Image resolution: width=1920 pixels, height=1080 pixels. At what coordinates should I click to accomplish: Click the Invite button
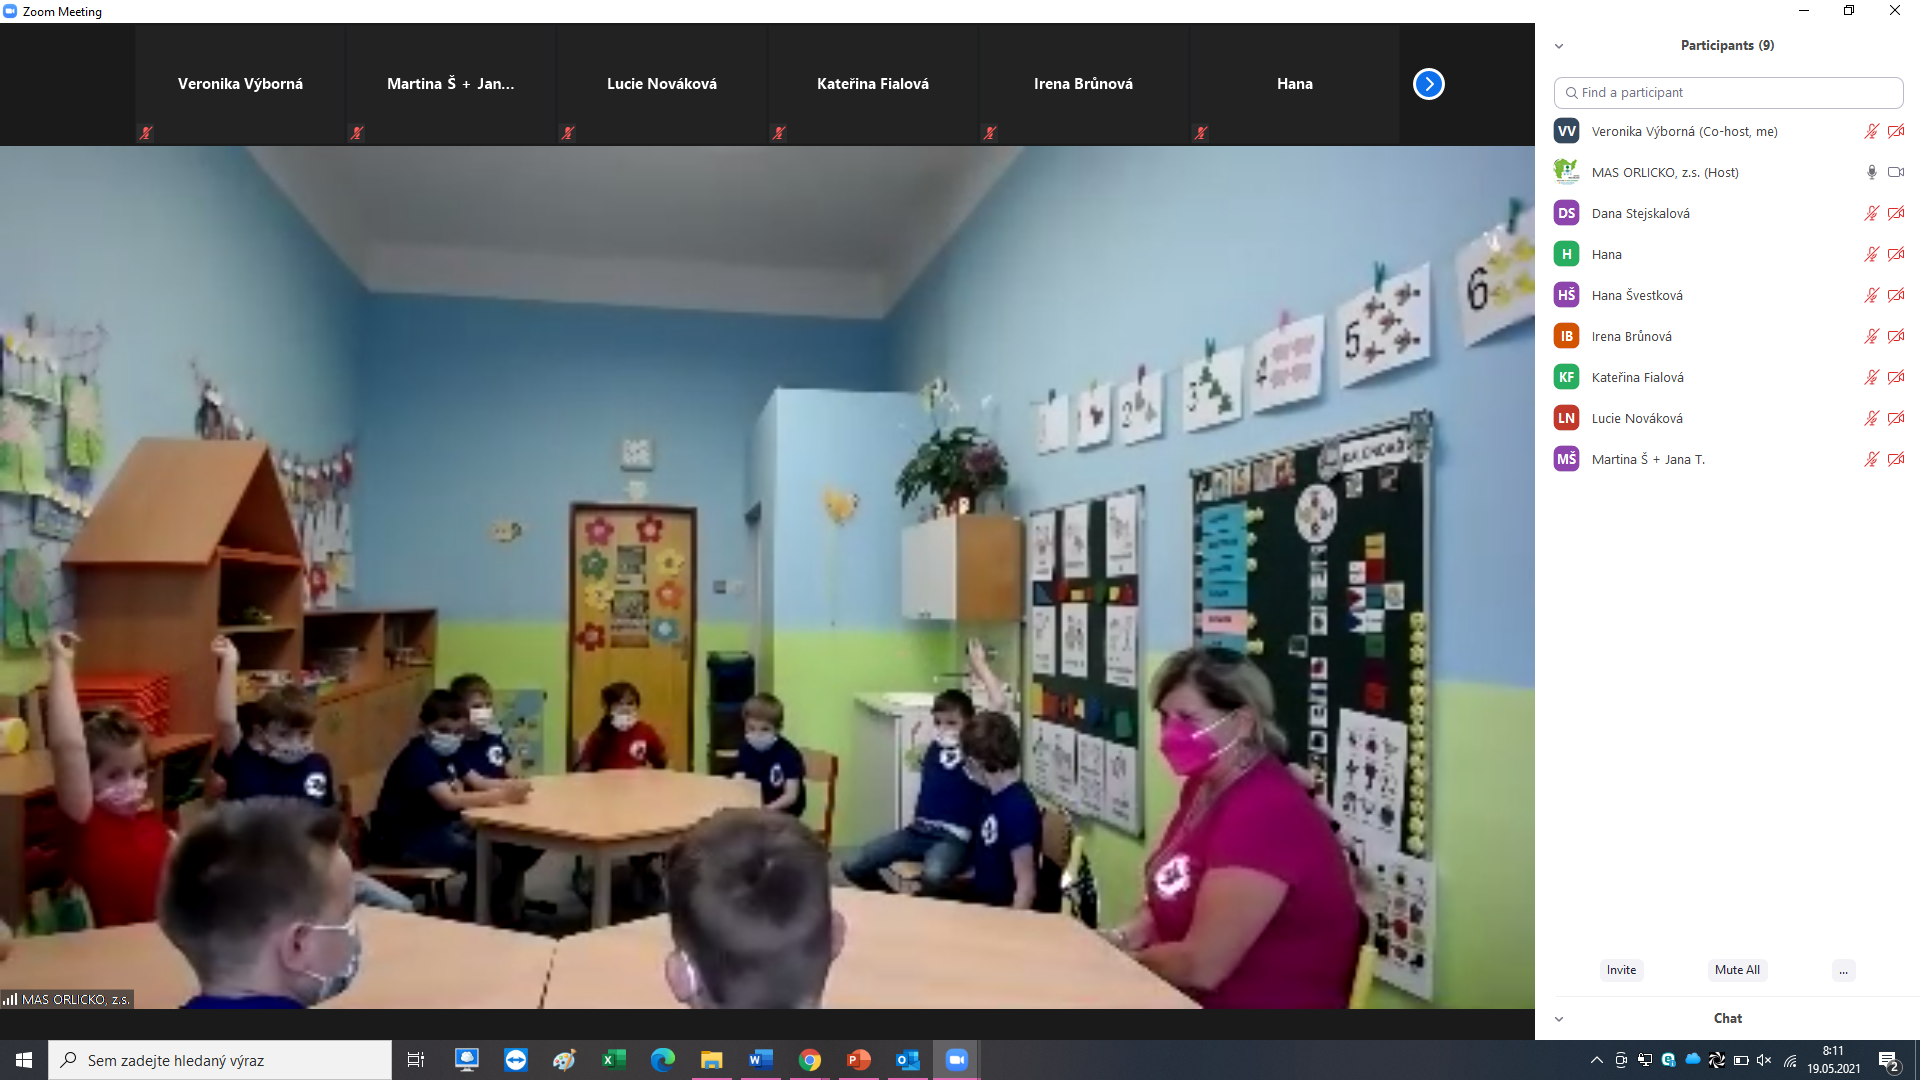tap(1621, 970)
